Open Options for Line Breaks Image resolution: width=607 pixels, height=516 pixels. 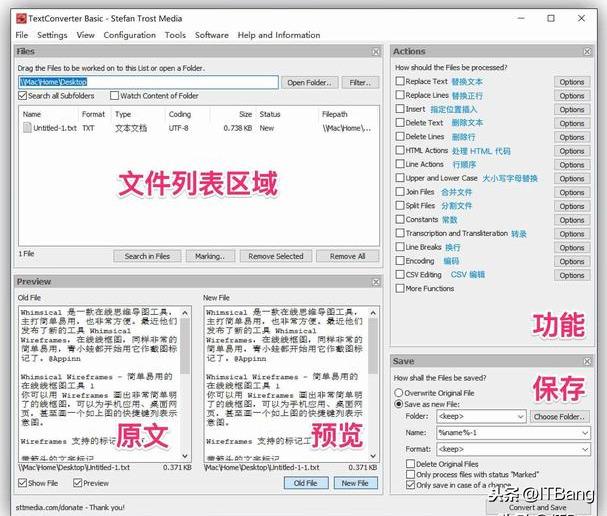[572, 248]
